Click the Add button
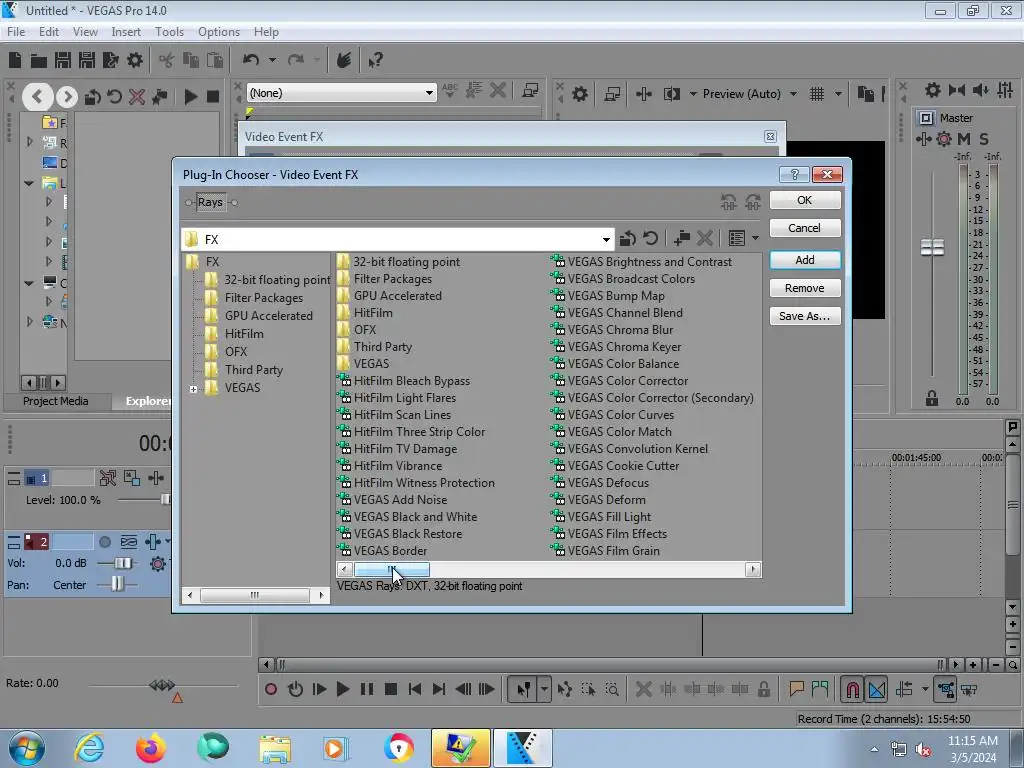This screenshot has height=768, width=1024. 805,260
